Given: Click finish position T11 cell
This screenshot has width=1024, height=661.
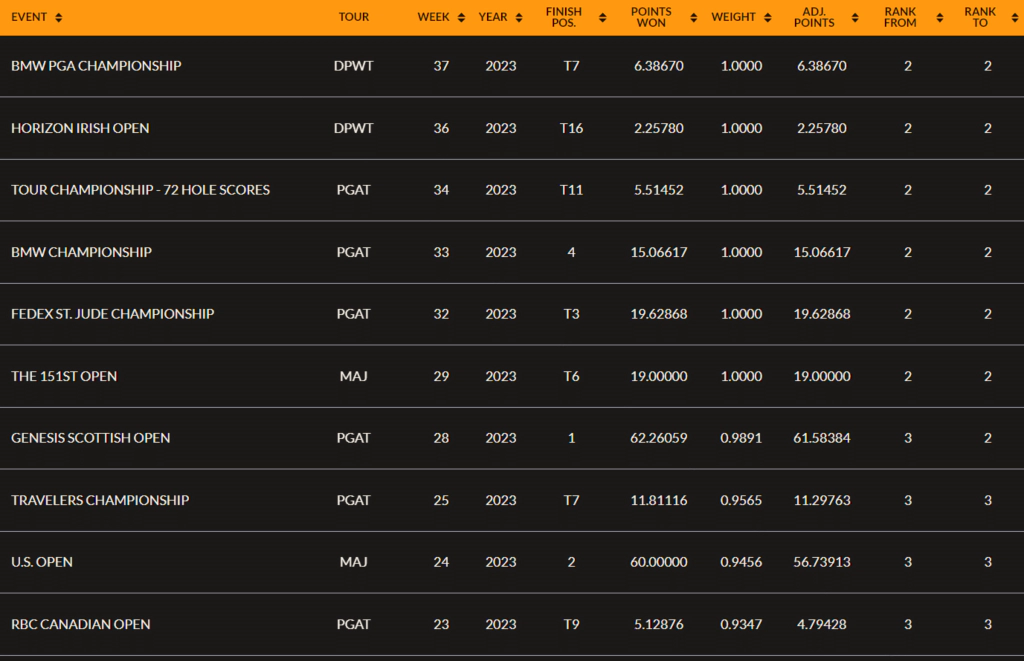Looking at the screenshot, I should (x=571, y=190).
